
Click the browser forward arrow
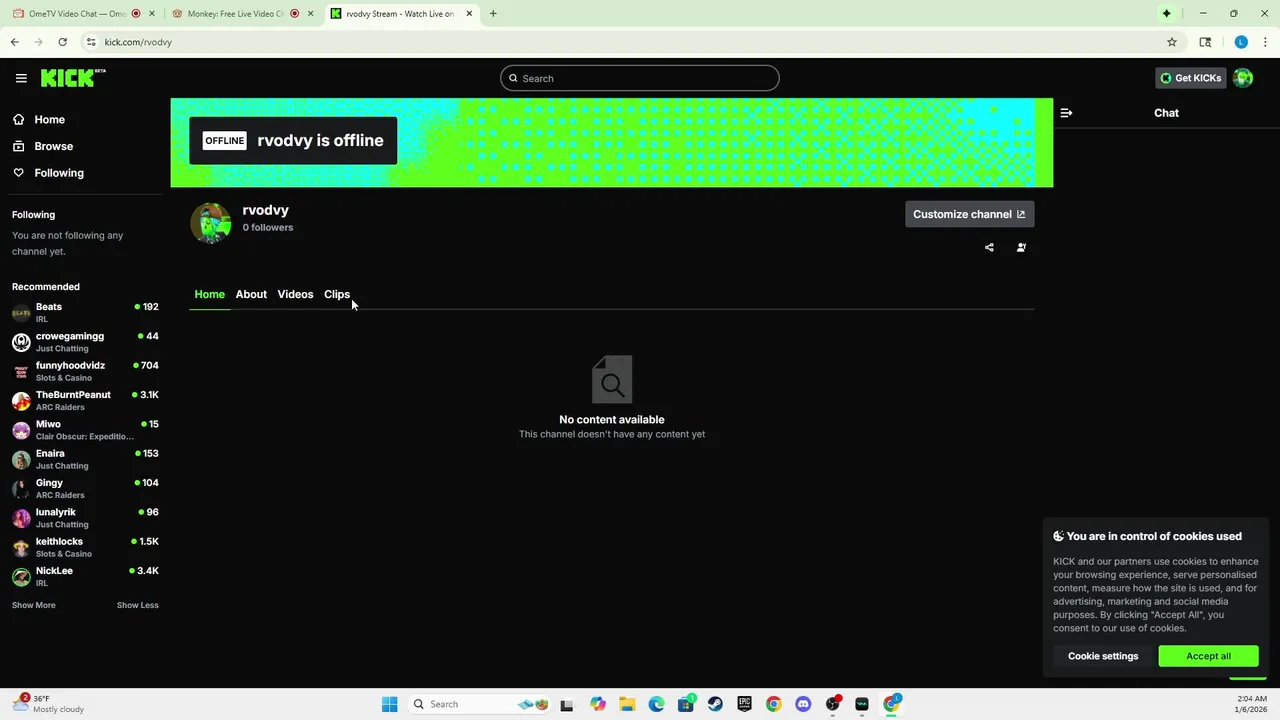38,42
